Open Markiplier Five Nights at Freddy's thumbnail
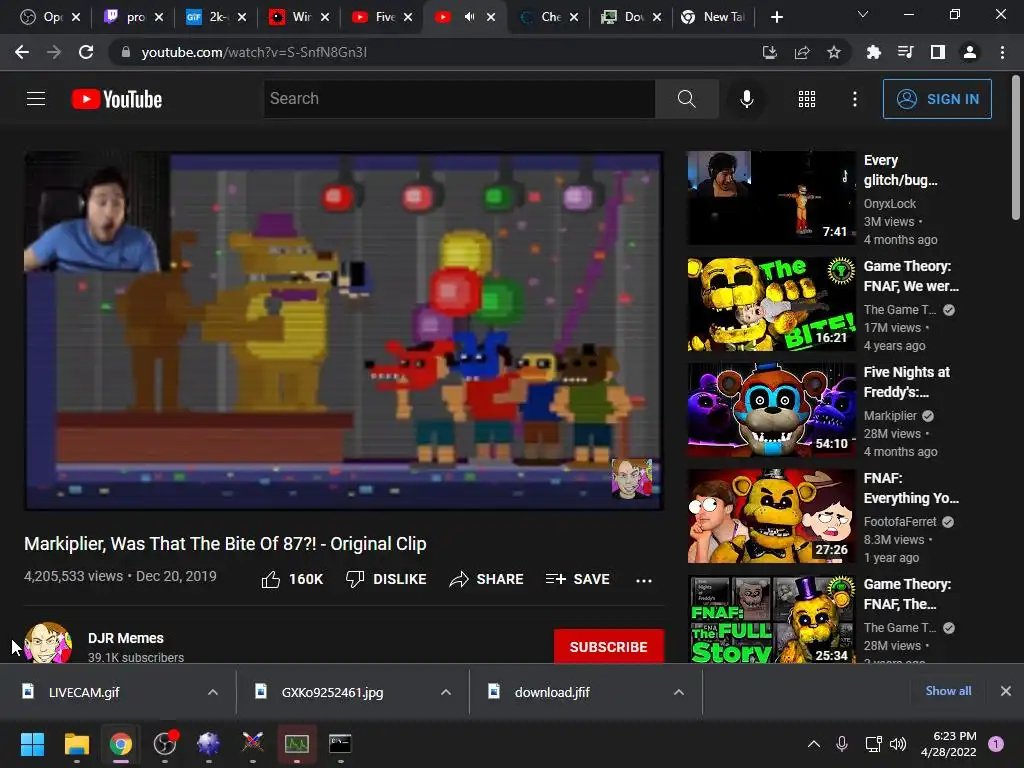This screenshot has height=768, width=1024. pyautogui.click(x=771, y=409)
